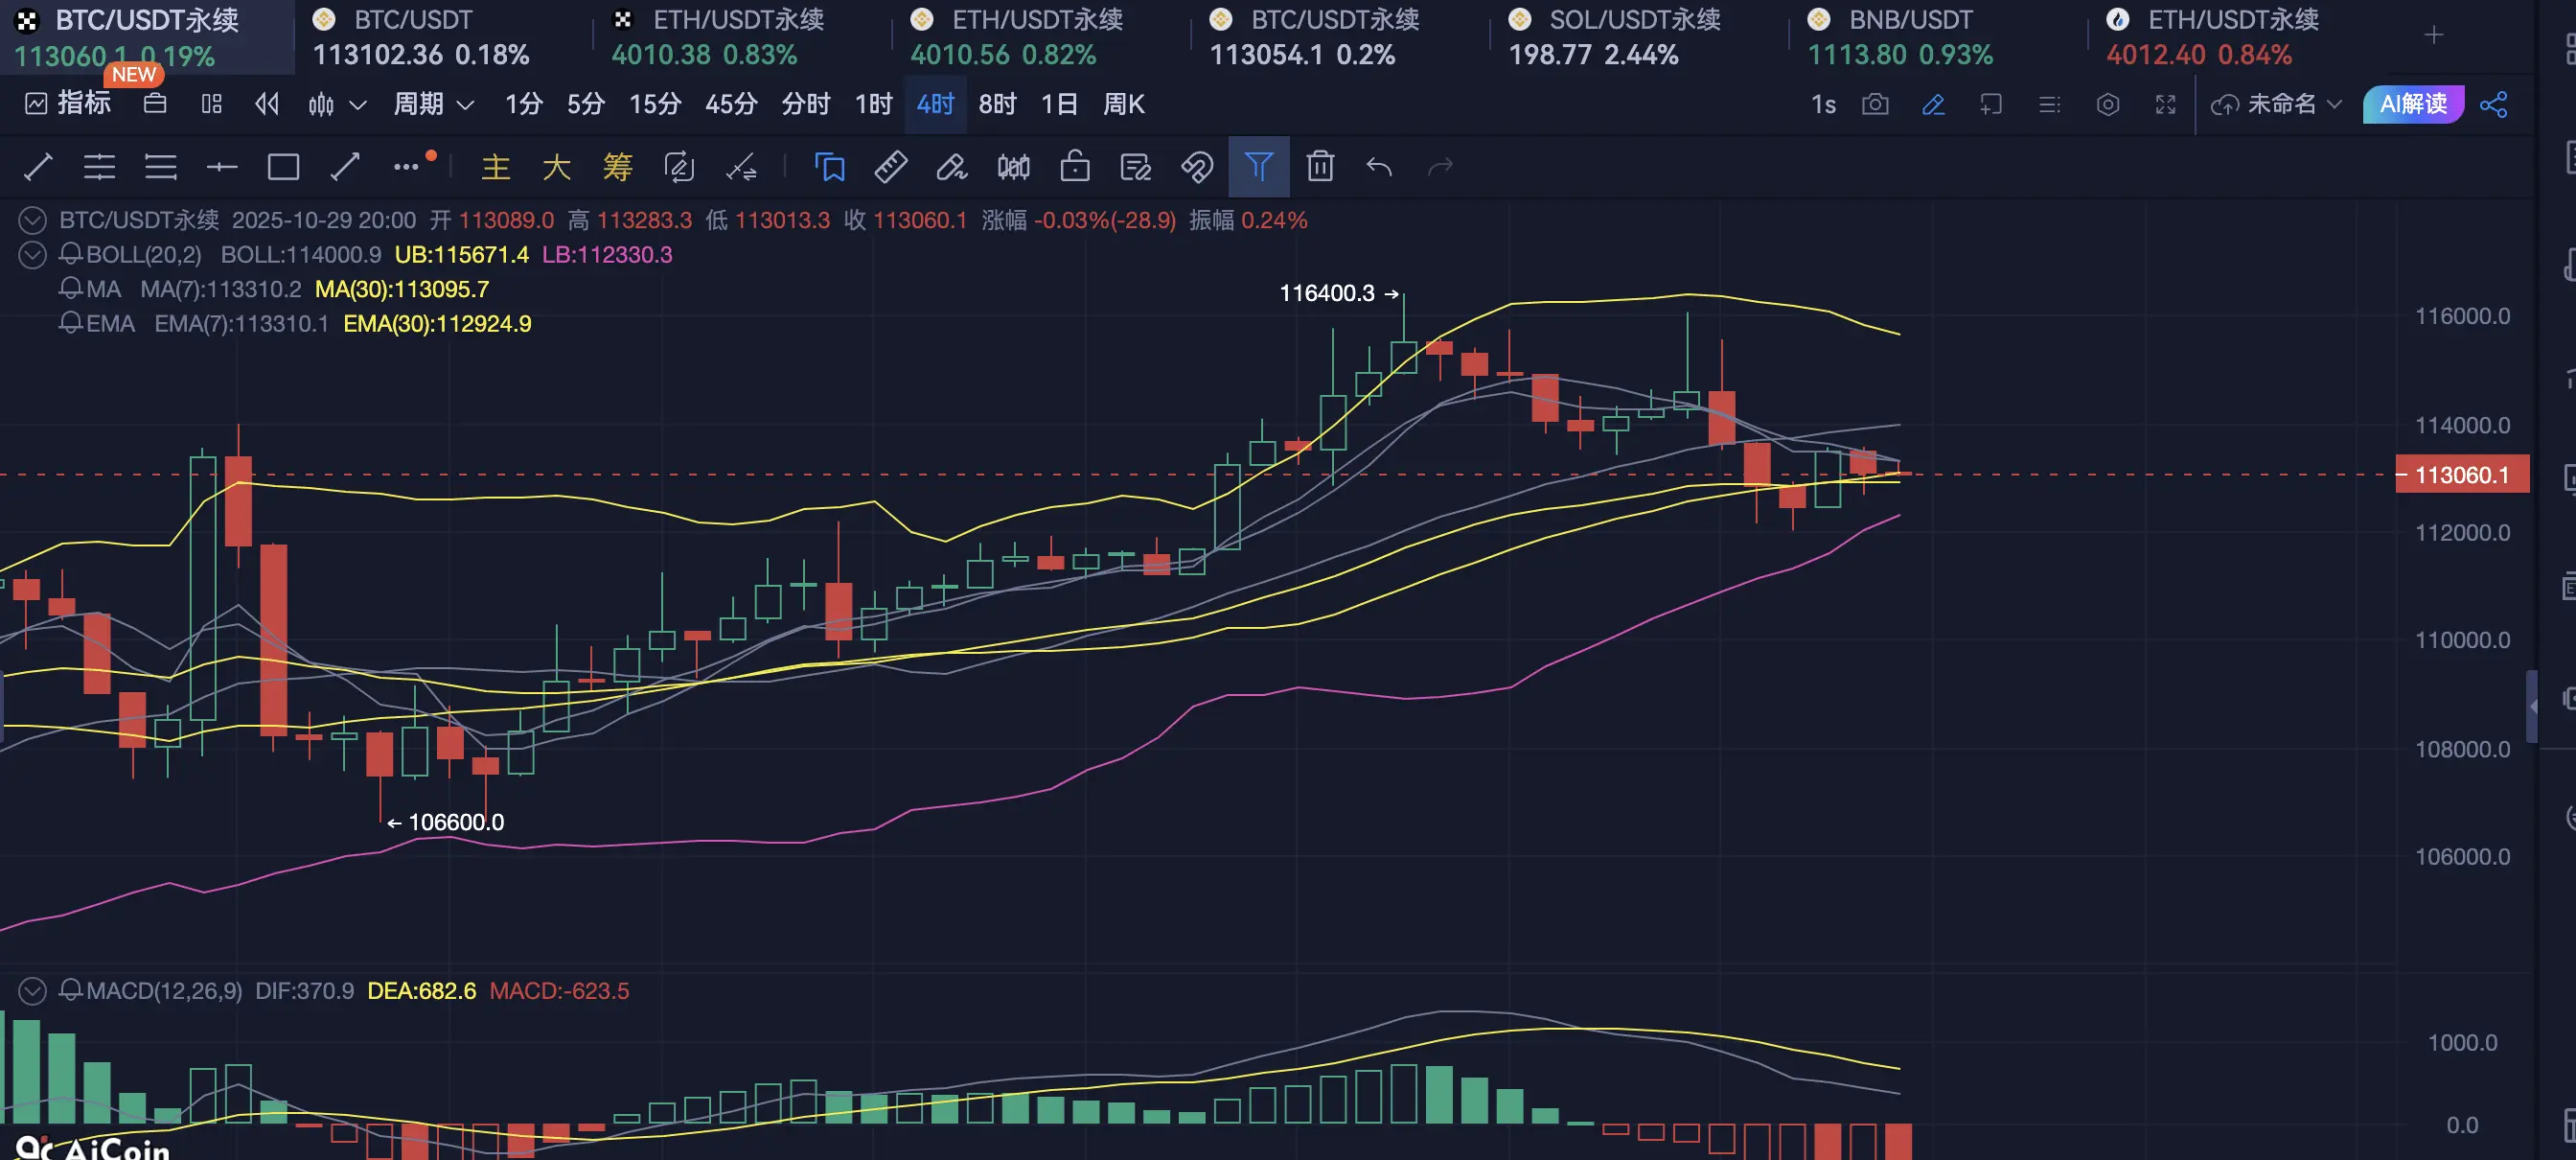Expand the candlestick chart type dropdown
This screenshot has height=1160, width=2576.
coord(357,104)
